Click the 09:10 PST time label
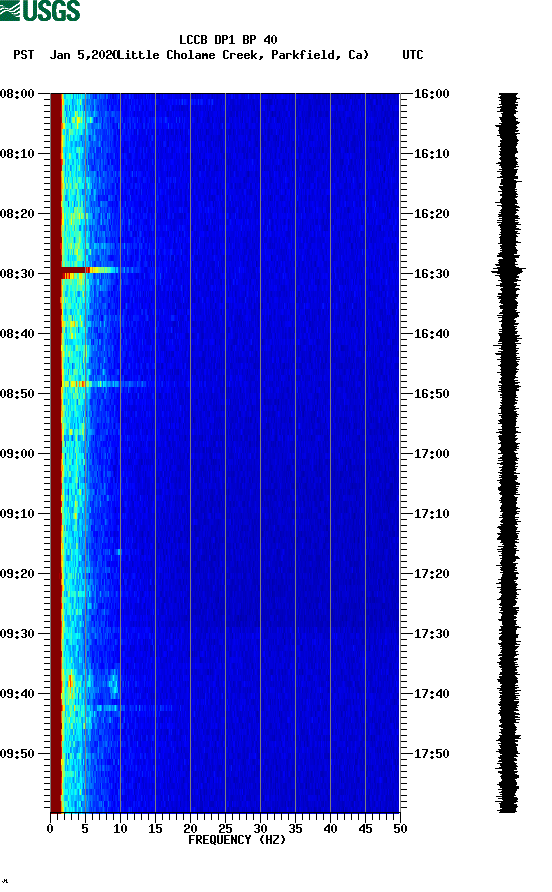The width and height of the screenshot is (552, 892). point(17,514)
